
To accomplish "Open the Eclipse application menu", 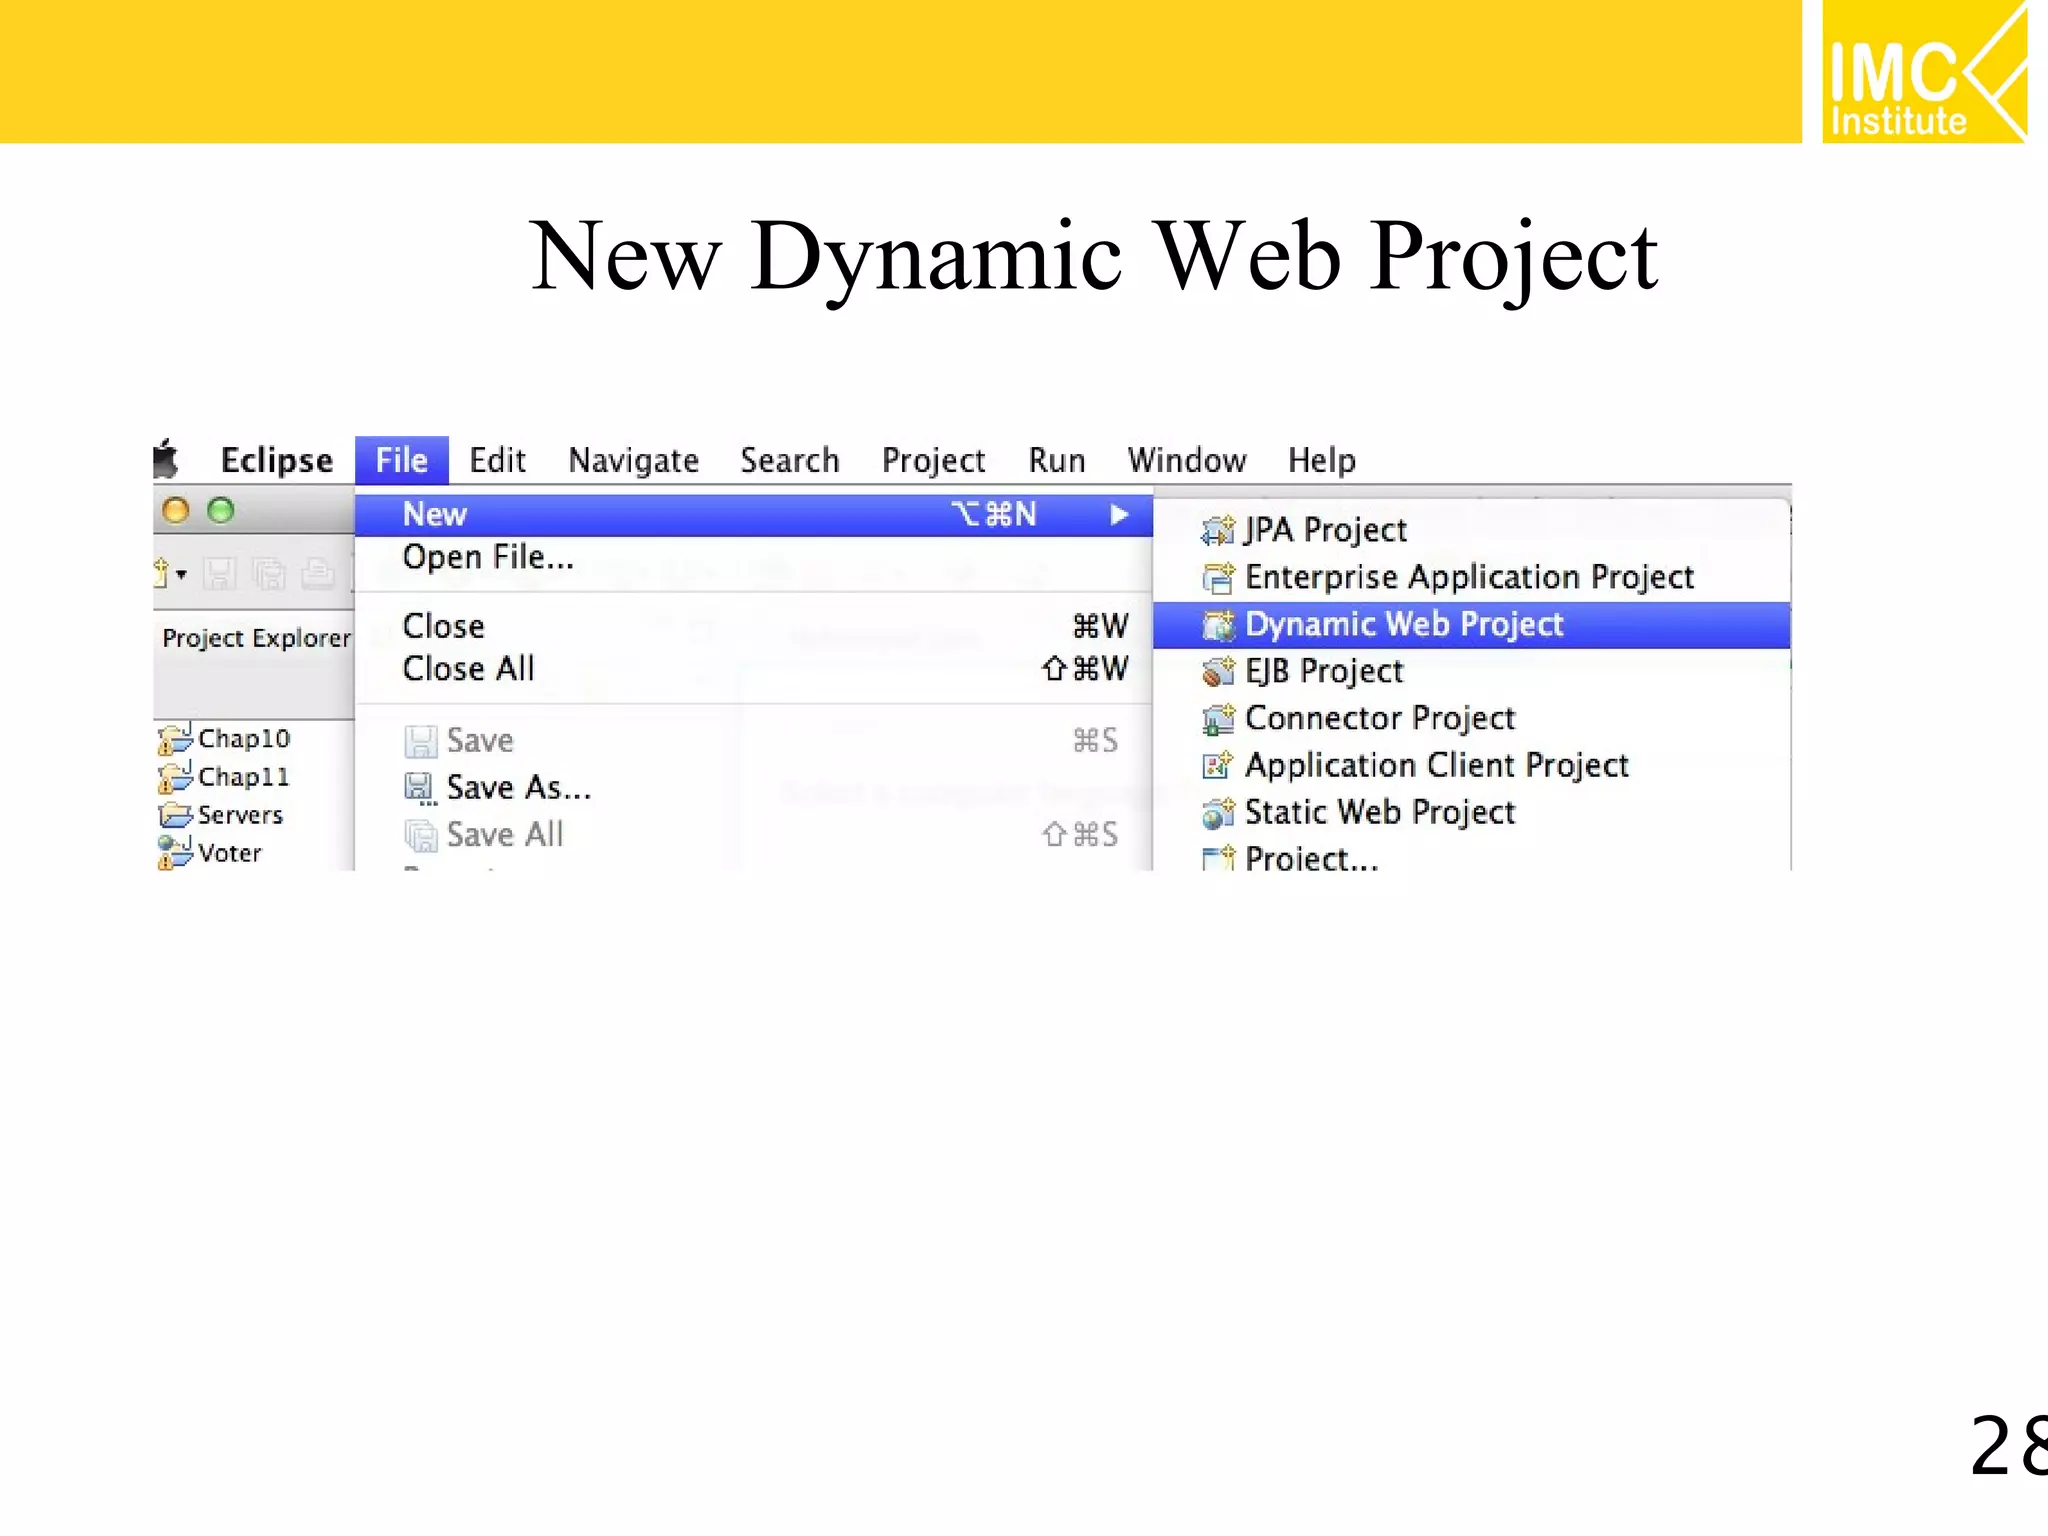I will (x=276, y=460).
